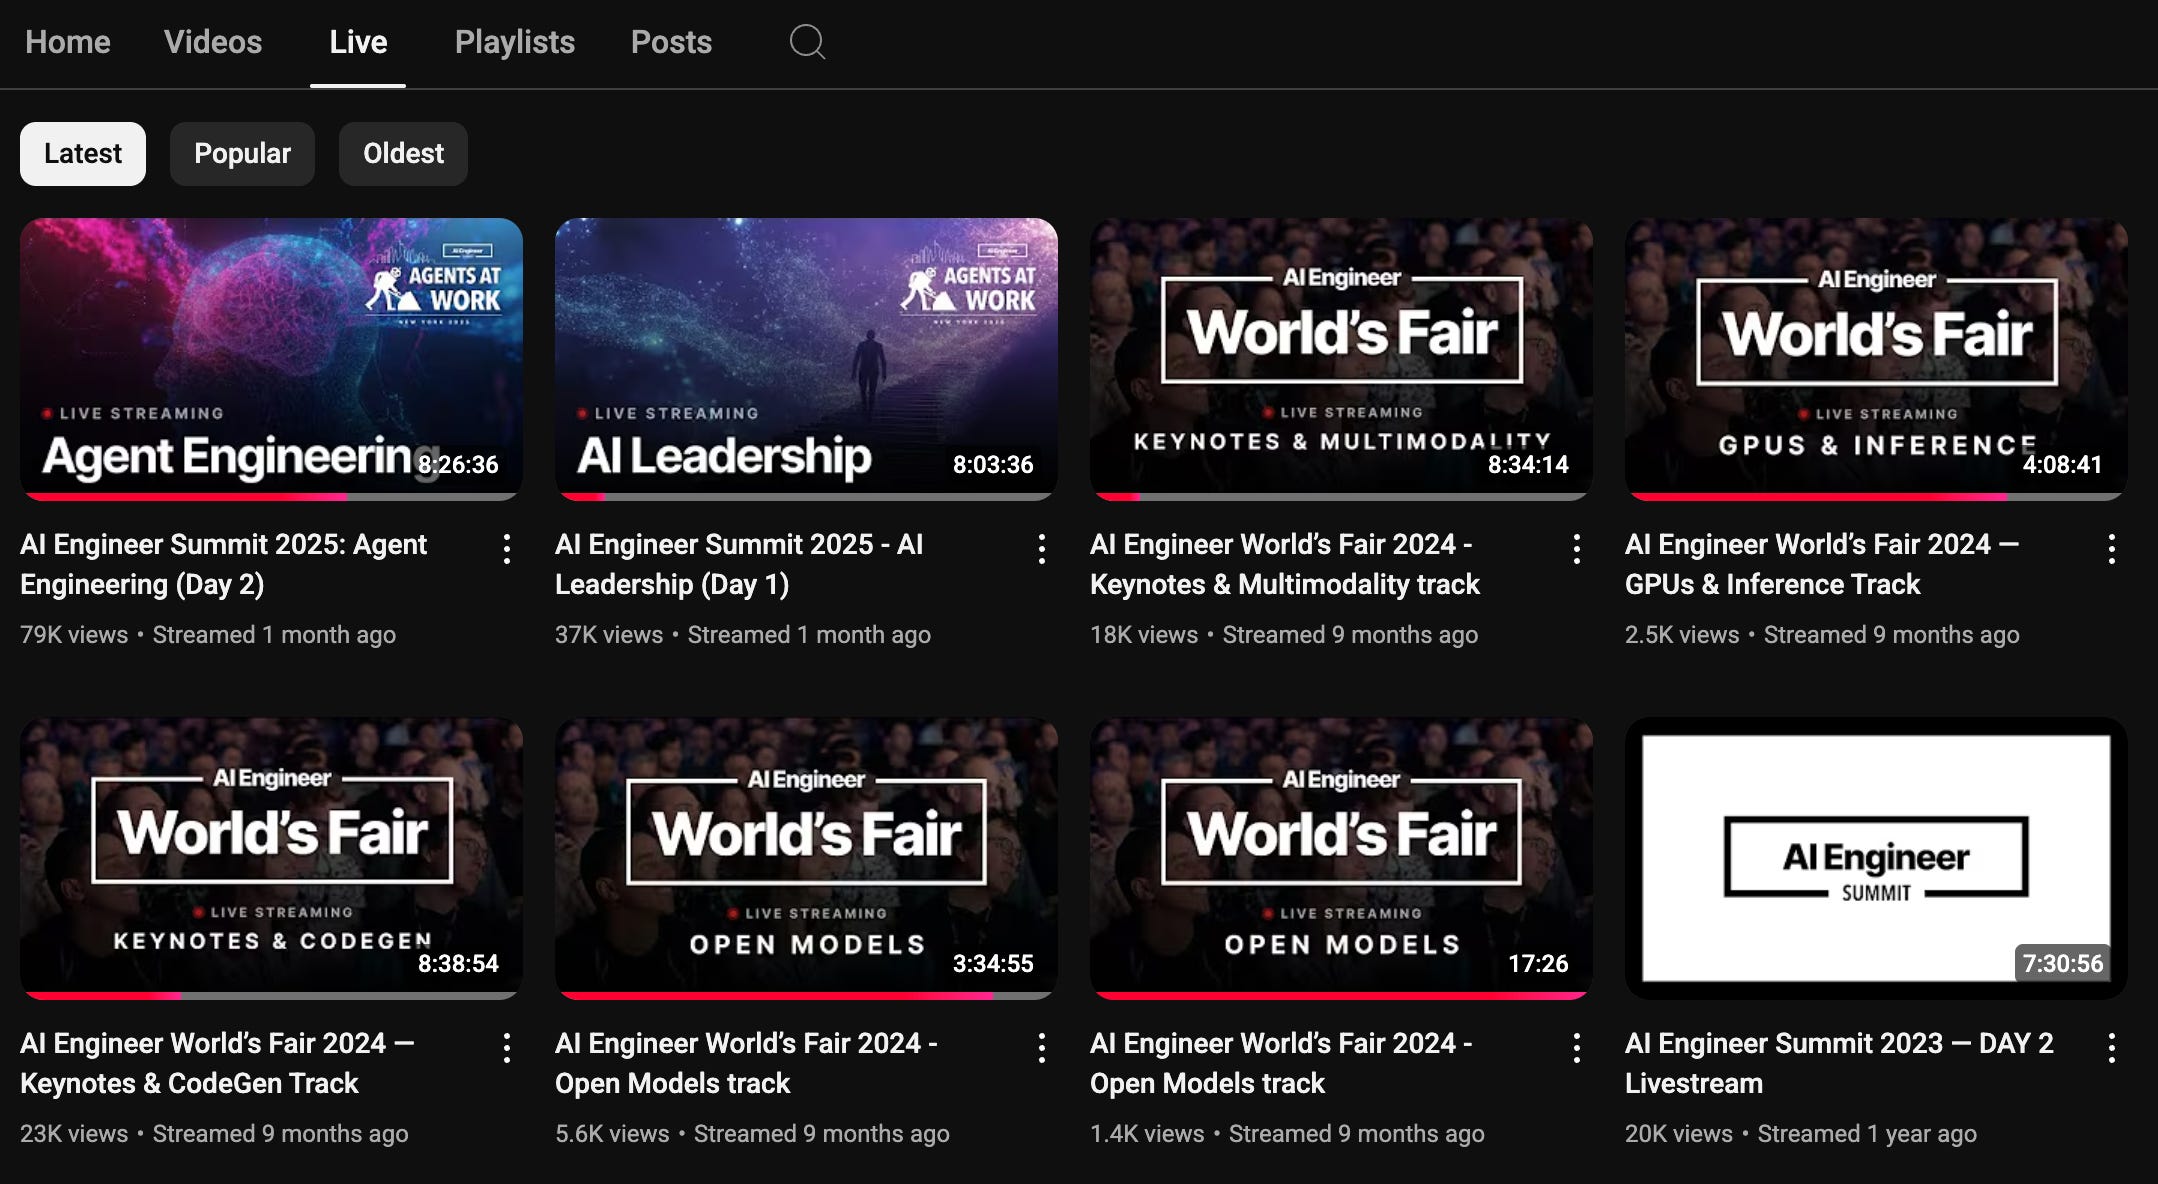Click the 8:03:36 duration badge

coord(993,464)
